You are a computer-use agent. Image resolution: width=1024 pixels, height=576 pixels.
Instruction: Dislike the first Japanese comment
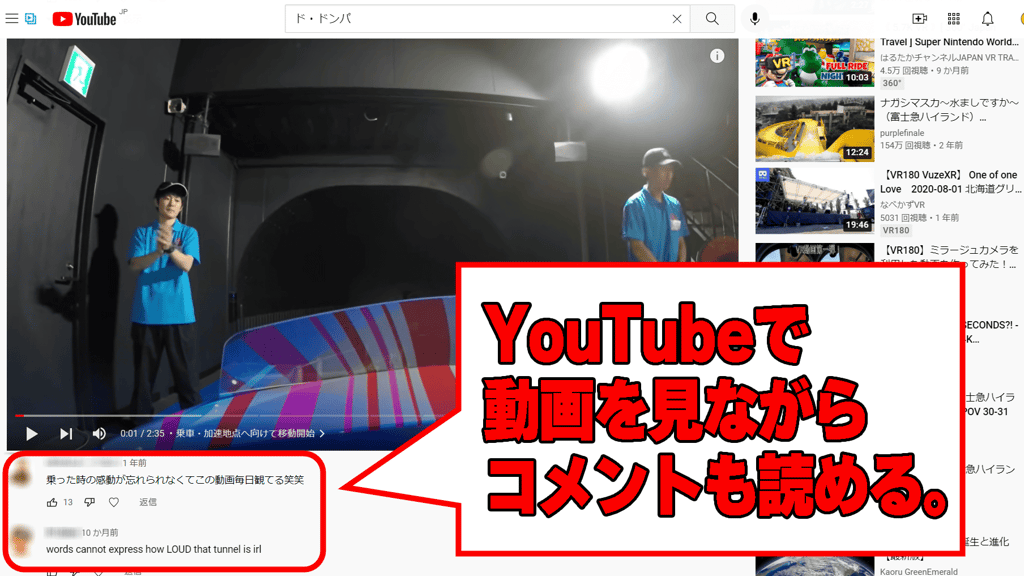click(89, 502)
